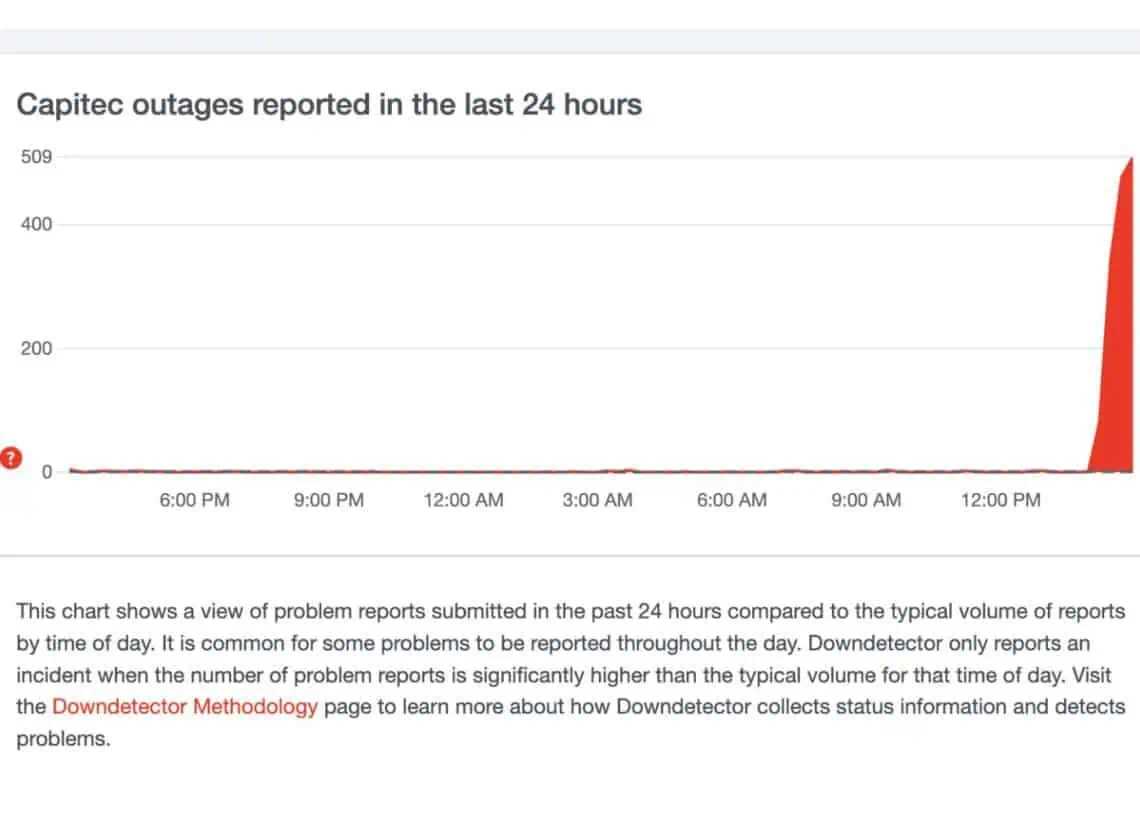Click the 6:00 AM time axis label
The width and height of the screenshot is (1140, 815).
(732, 500)
